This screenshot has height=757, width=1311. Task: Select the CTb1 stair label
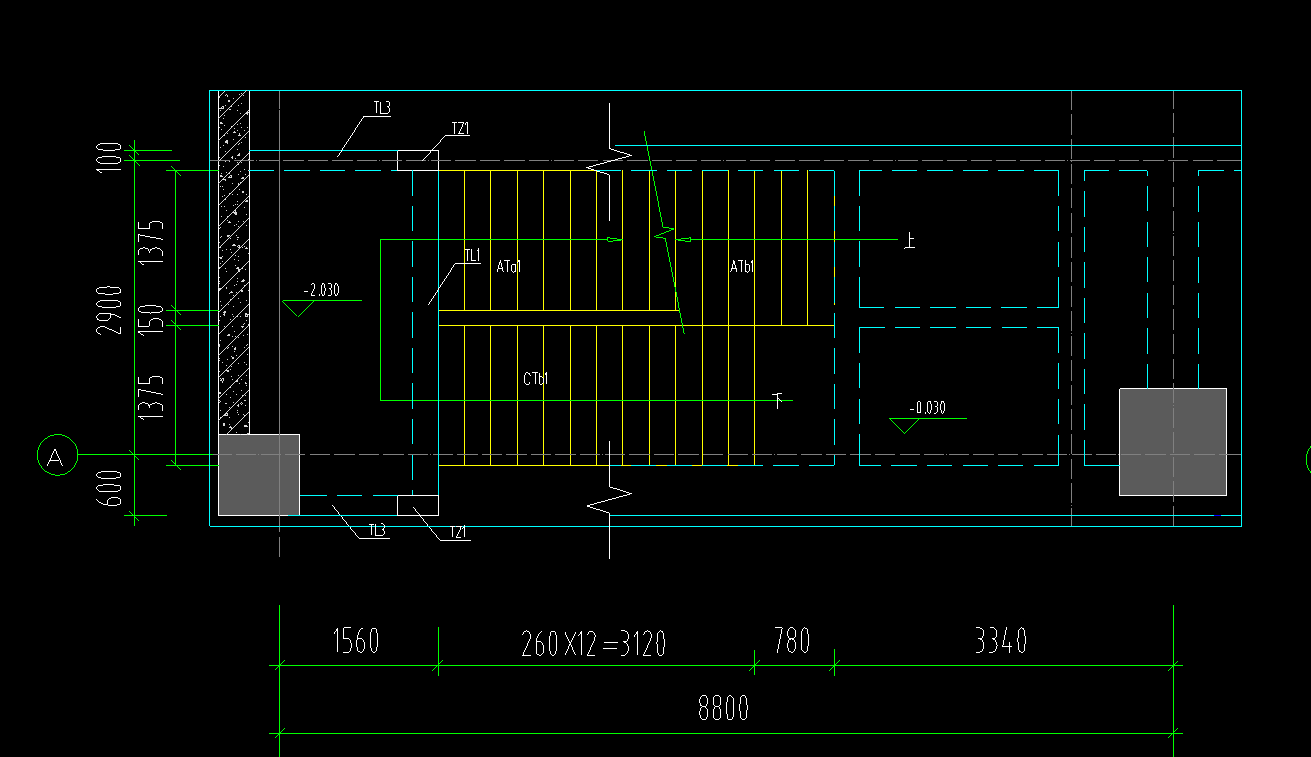535,379
